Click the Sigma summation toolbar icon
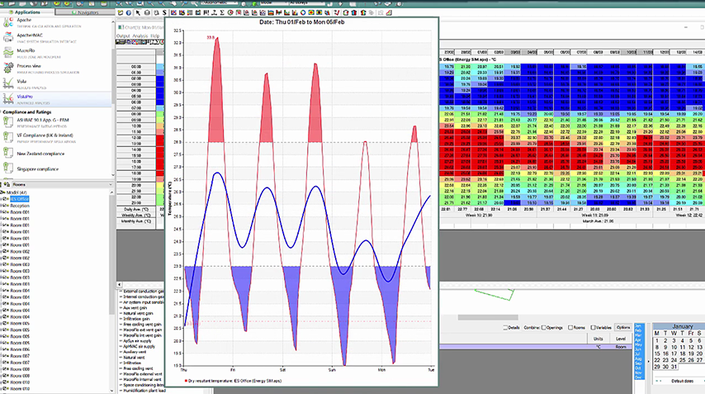Viewport: 705px width, 394px height. click(x=222, y=13)
